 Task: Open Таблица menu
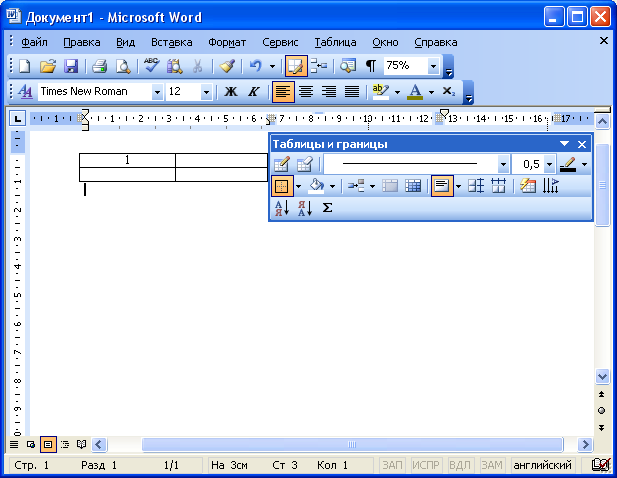pos(335,42)
